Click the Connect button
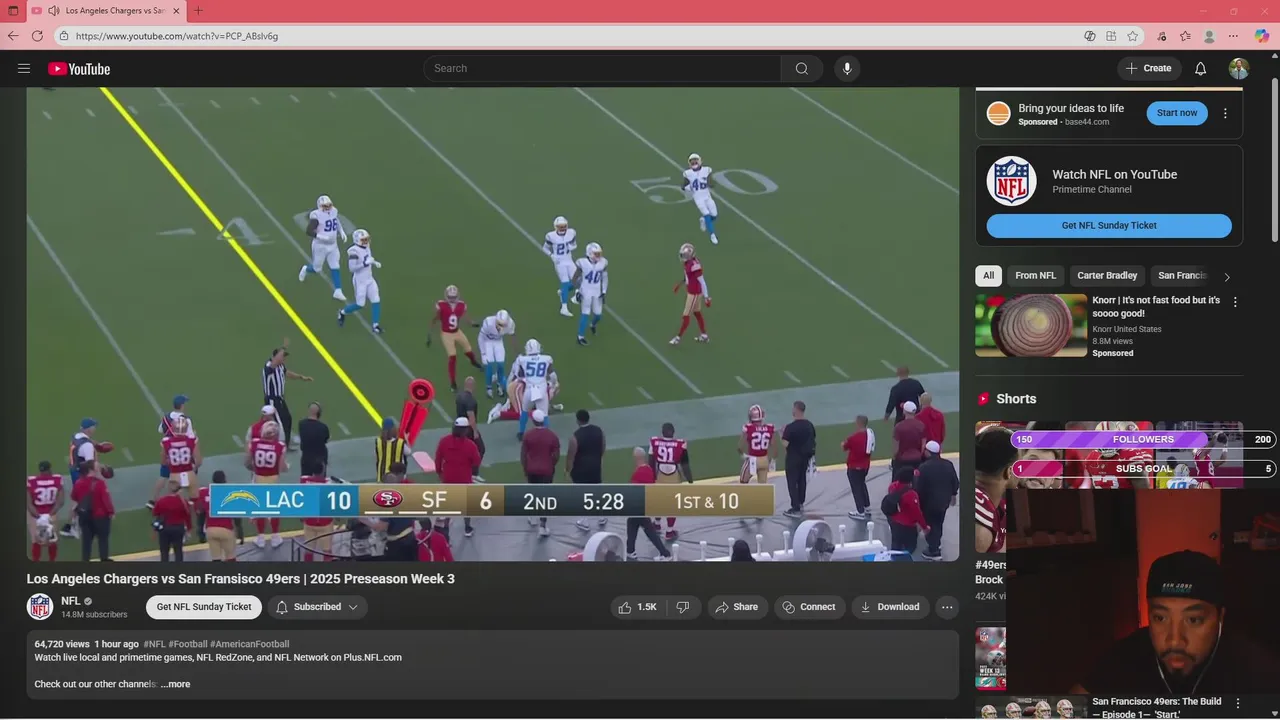 coord(809,607)
